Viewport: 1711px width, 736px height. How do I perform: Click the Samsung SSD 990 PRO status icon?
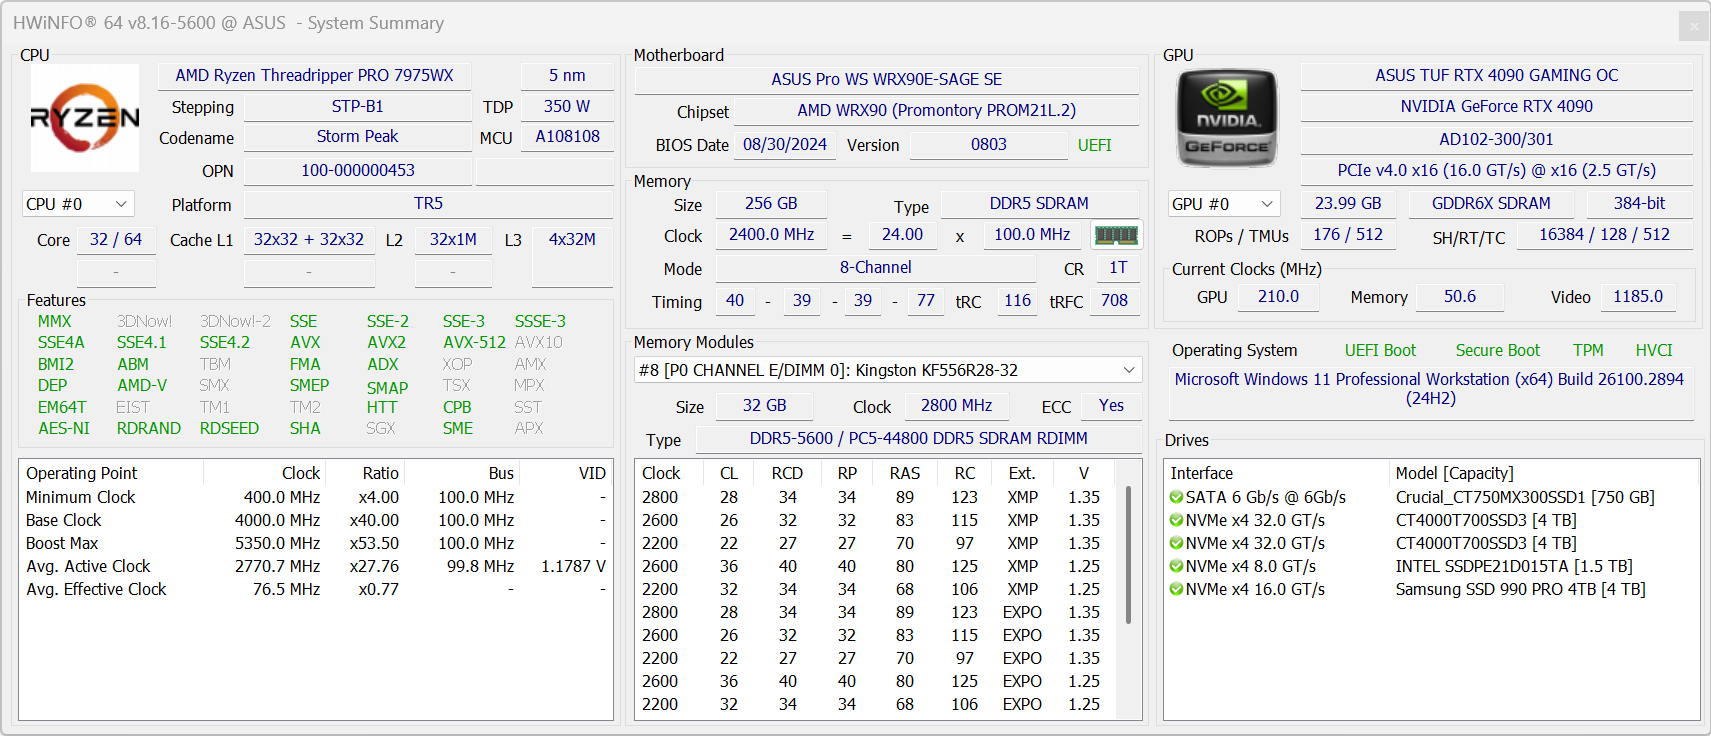point(1177,589)
